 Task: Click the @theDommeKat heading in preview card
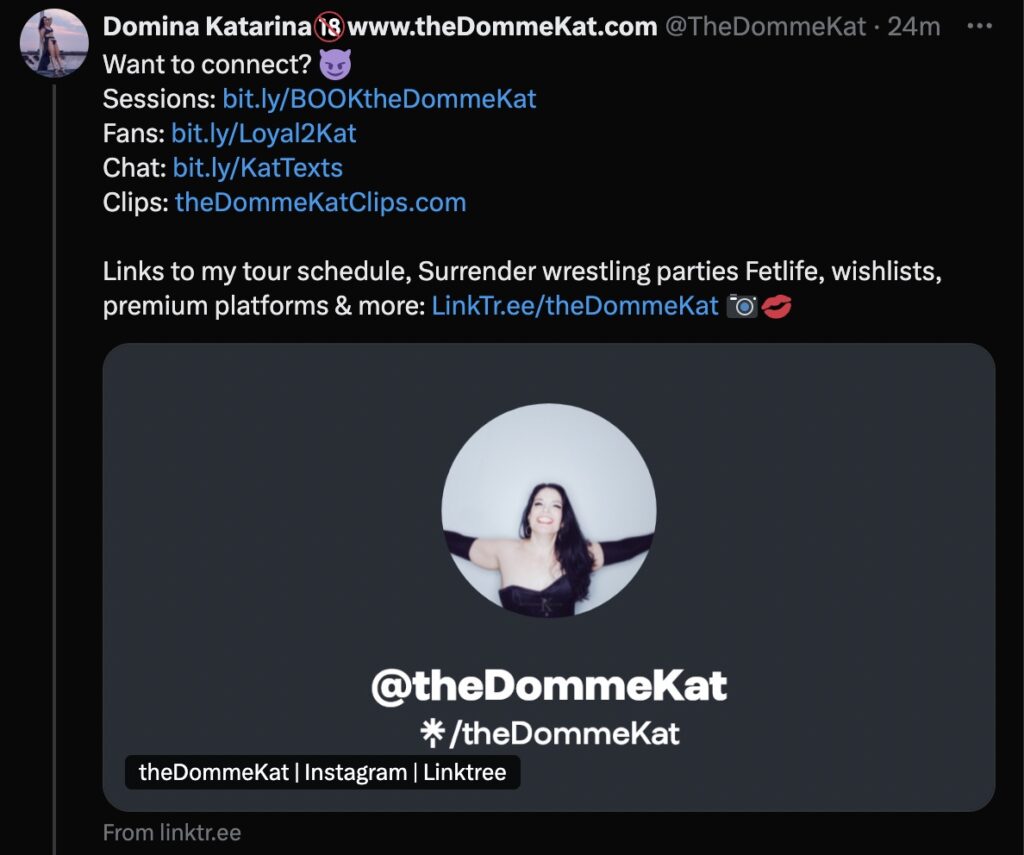(549, 686)
